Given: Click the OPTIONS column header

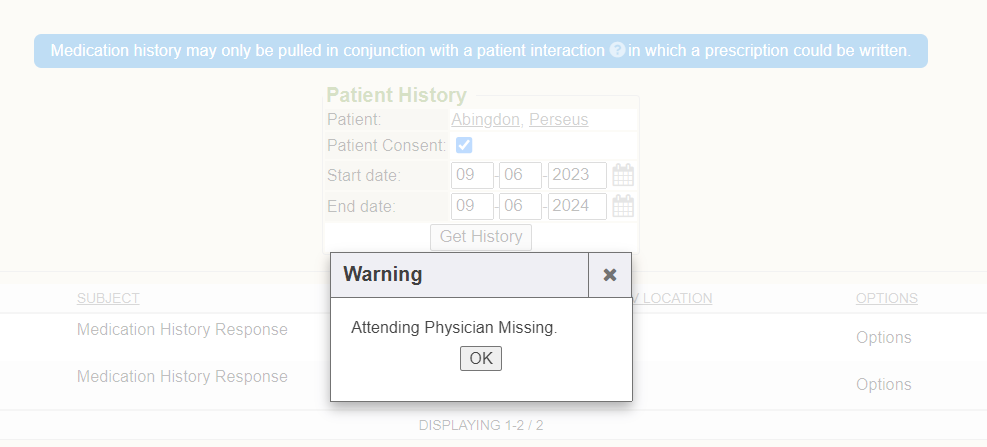Looking at the screenshot, I should coord(886,298).
